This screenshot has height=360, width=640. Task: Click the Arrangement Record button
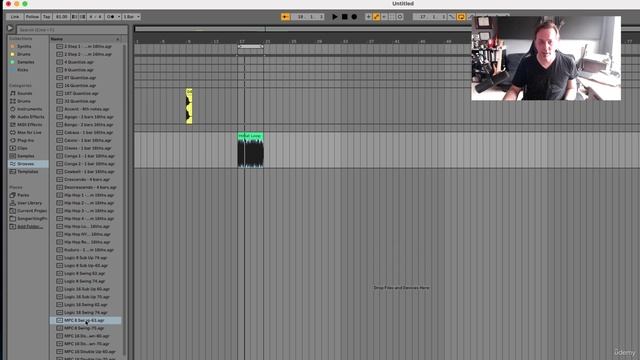tap(354, 17)
